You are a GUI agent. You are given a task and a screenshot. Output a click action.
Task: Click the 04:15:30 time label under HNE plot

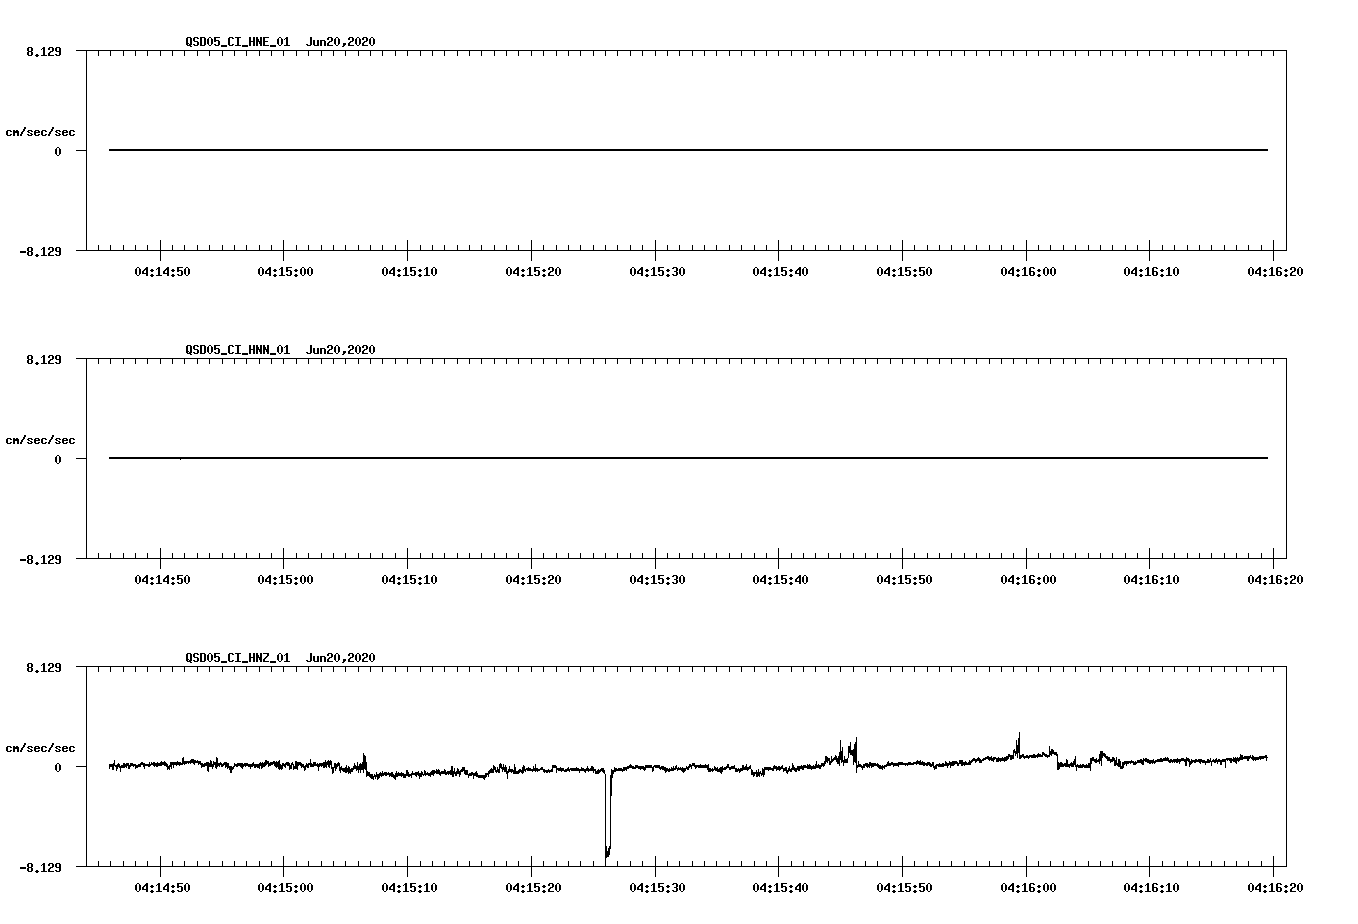coord(657,271)
